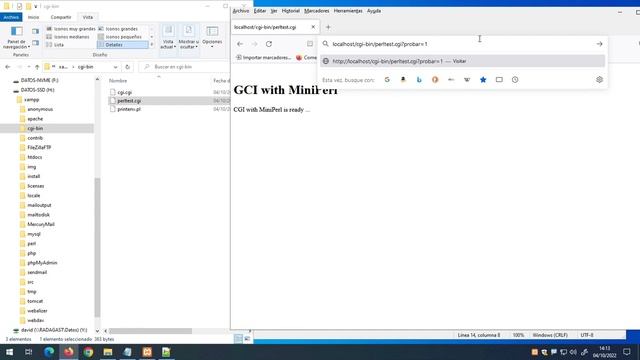Image resolution: width=640 pixels, height=360 pixels.
Task: Select the cgi.cgi file
Action: [x=124, y=92]
